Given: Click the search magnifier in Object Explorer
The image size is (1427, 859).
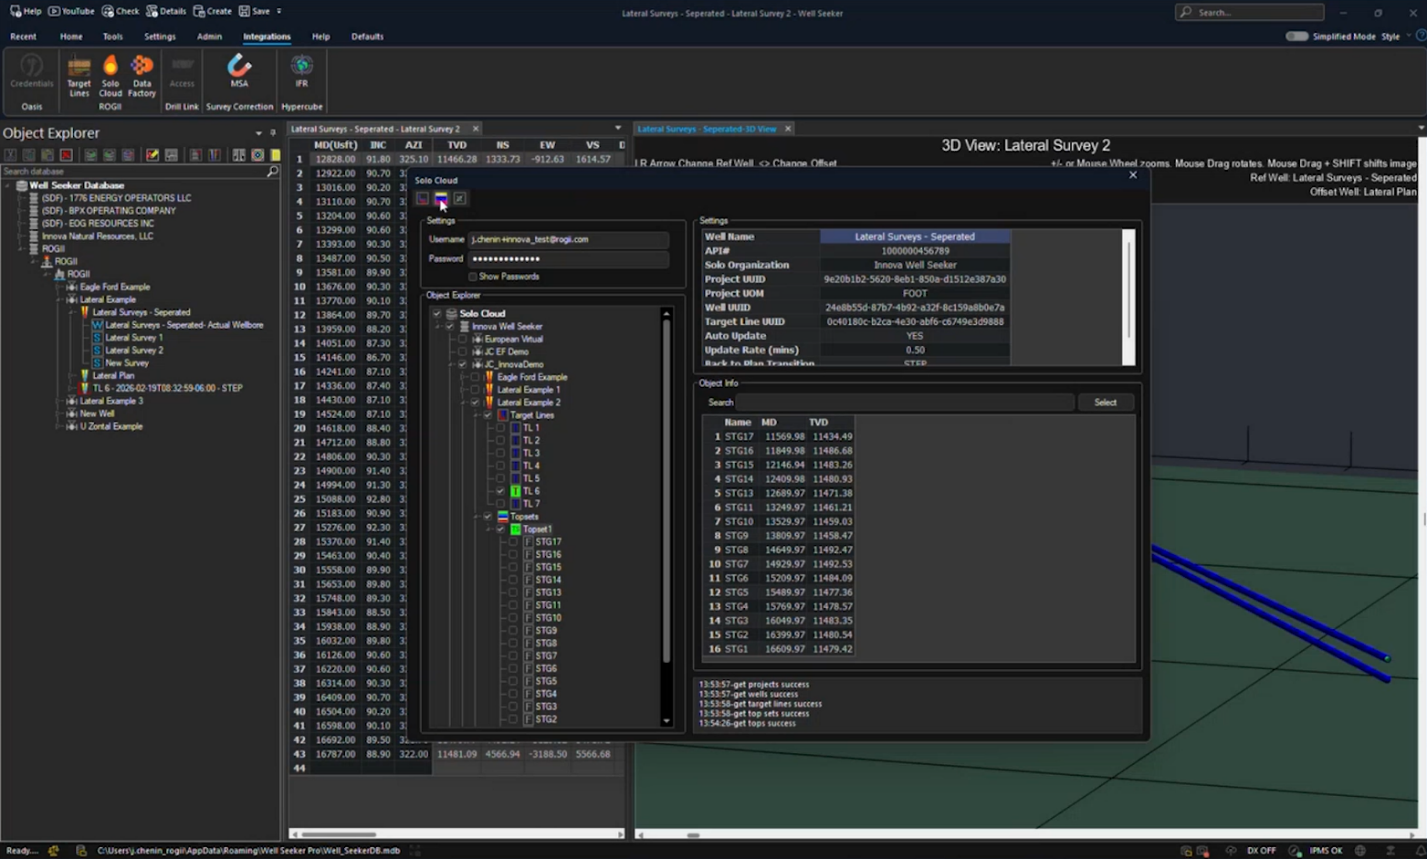Looking at the screenshot, I should tap(271, 172).
